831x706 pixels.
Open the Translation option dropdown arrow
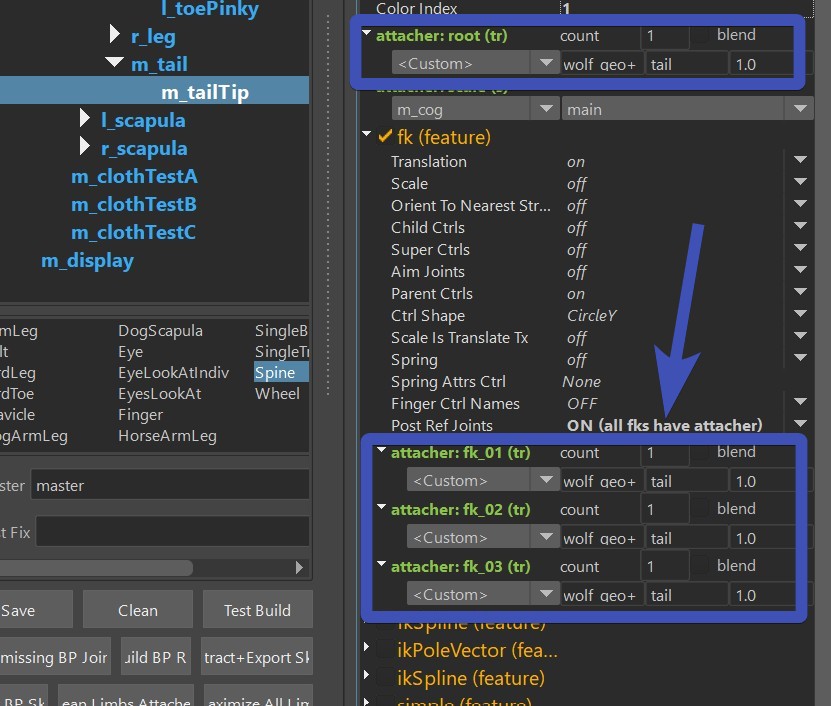coord(800,160)
